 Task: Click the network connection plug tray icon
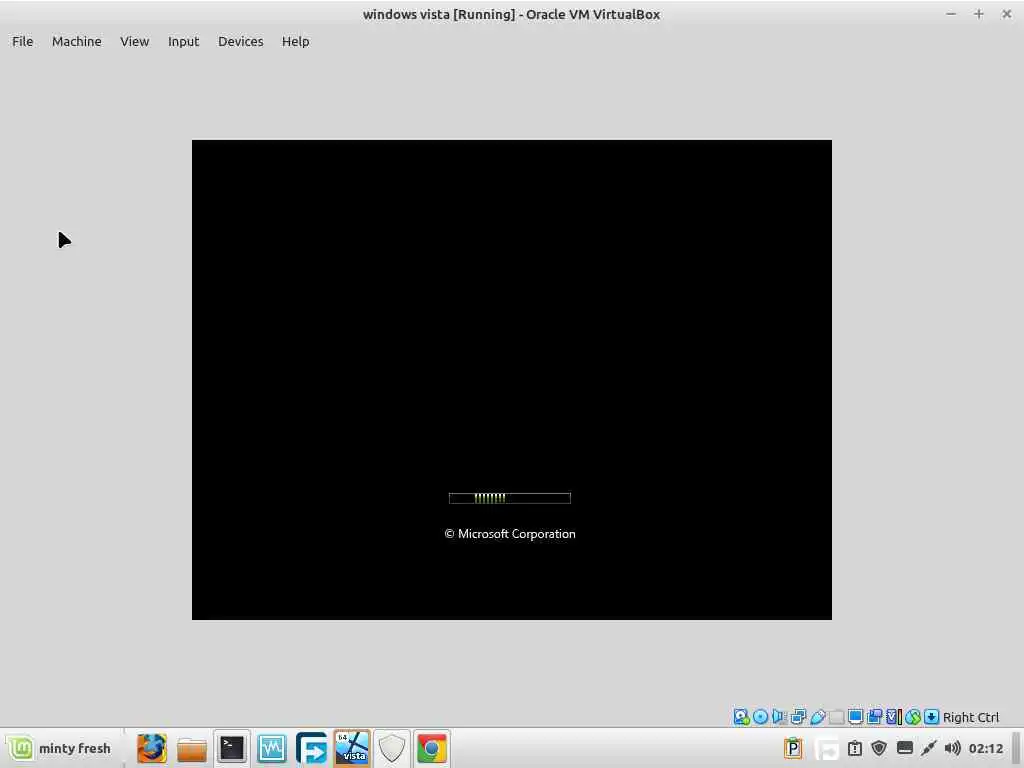click(929, 748)
